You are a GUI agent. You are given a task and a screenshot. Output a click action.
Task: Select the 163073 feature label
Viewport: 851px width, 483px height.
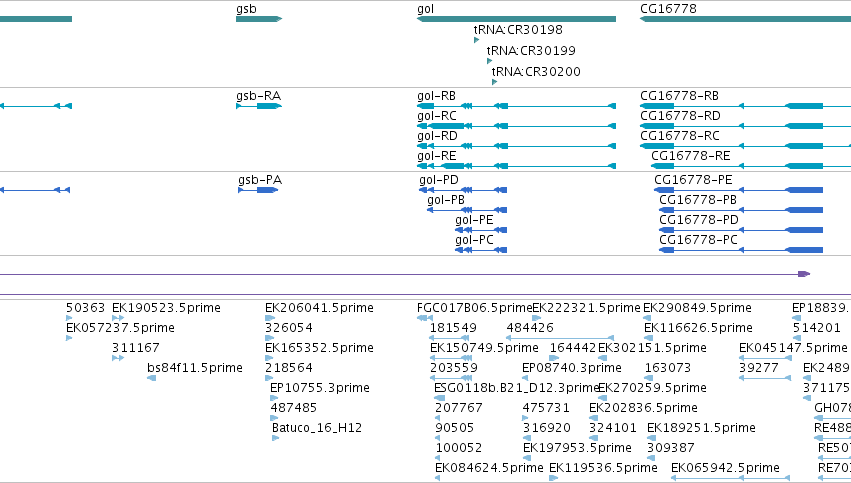[668, 368]
